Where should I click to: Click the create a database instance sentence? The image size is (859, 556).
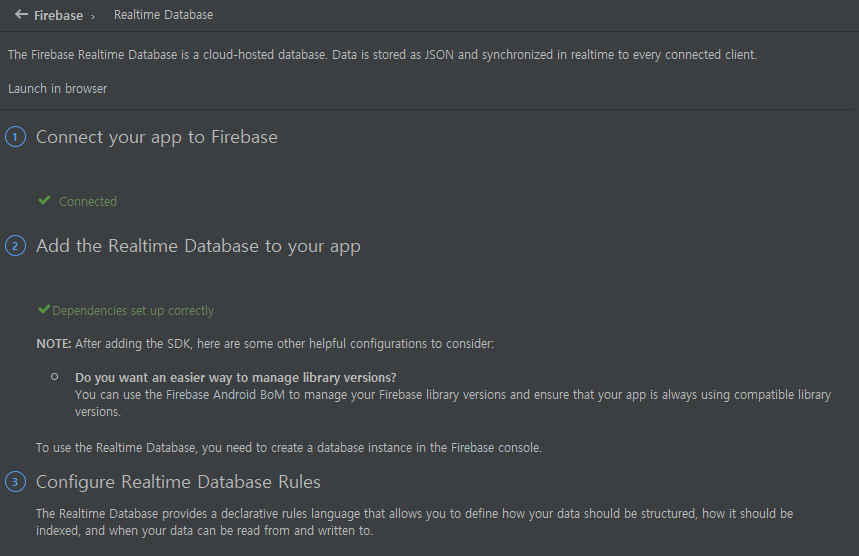click(289, 448)
